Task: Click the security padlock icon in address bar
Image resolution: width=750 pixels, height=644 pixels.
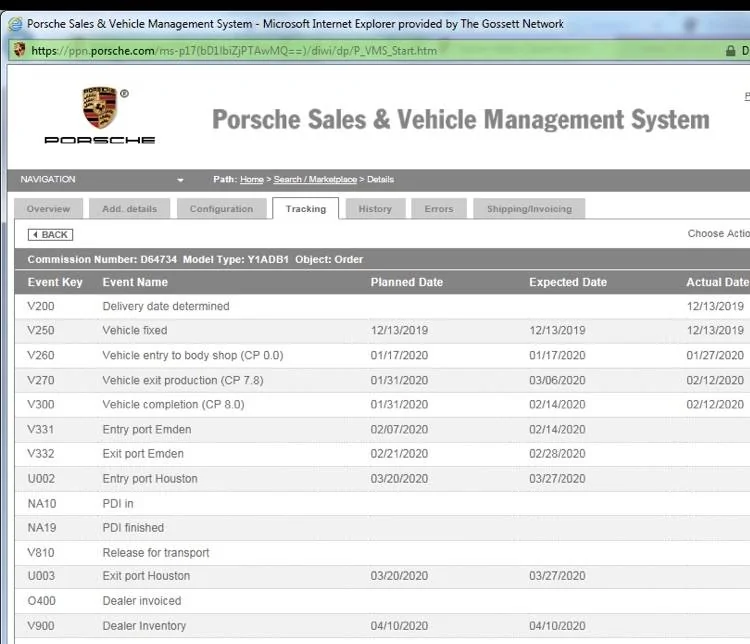Action: tap(730, 51)
